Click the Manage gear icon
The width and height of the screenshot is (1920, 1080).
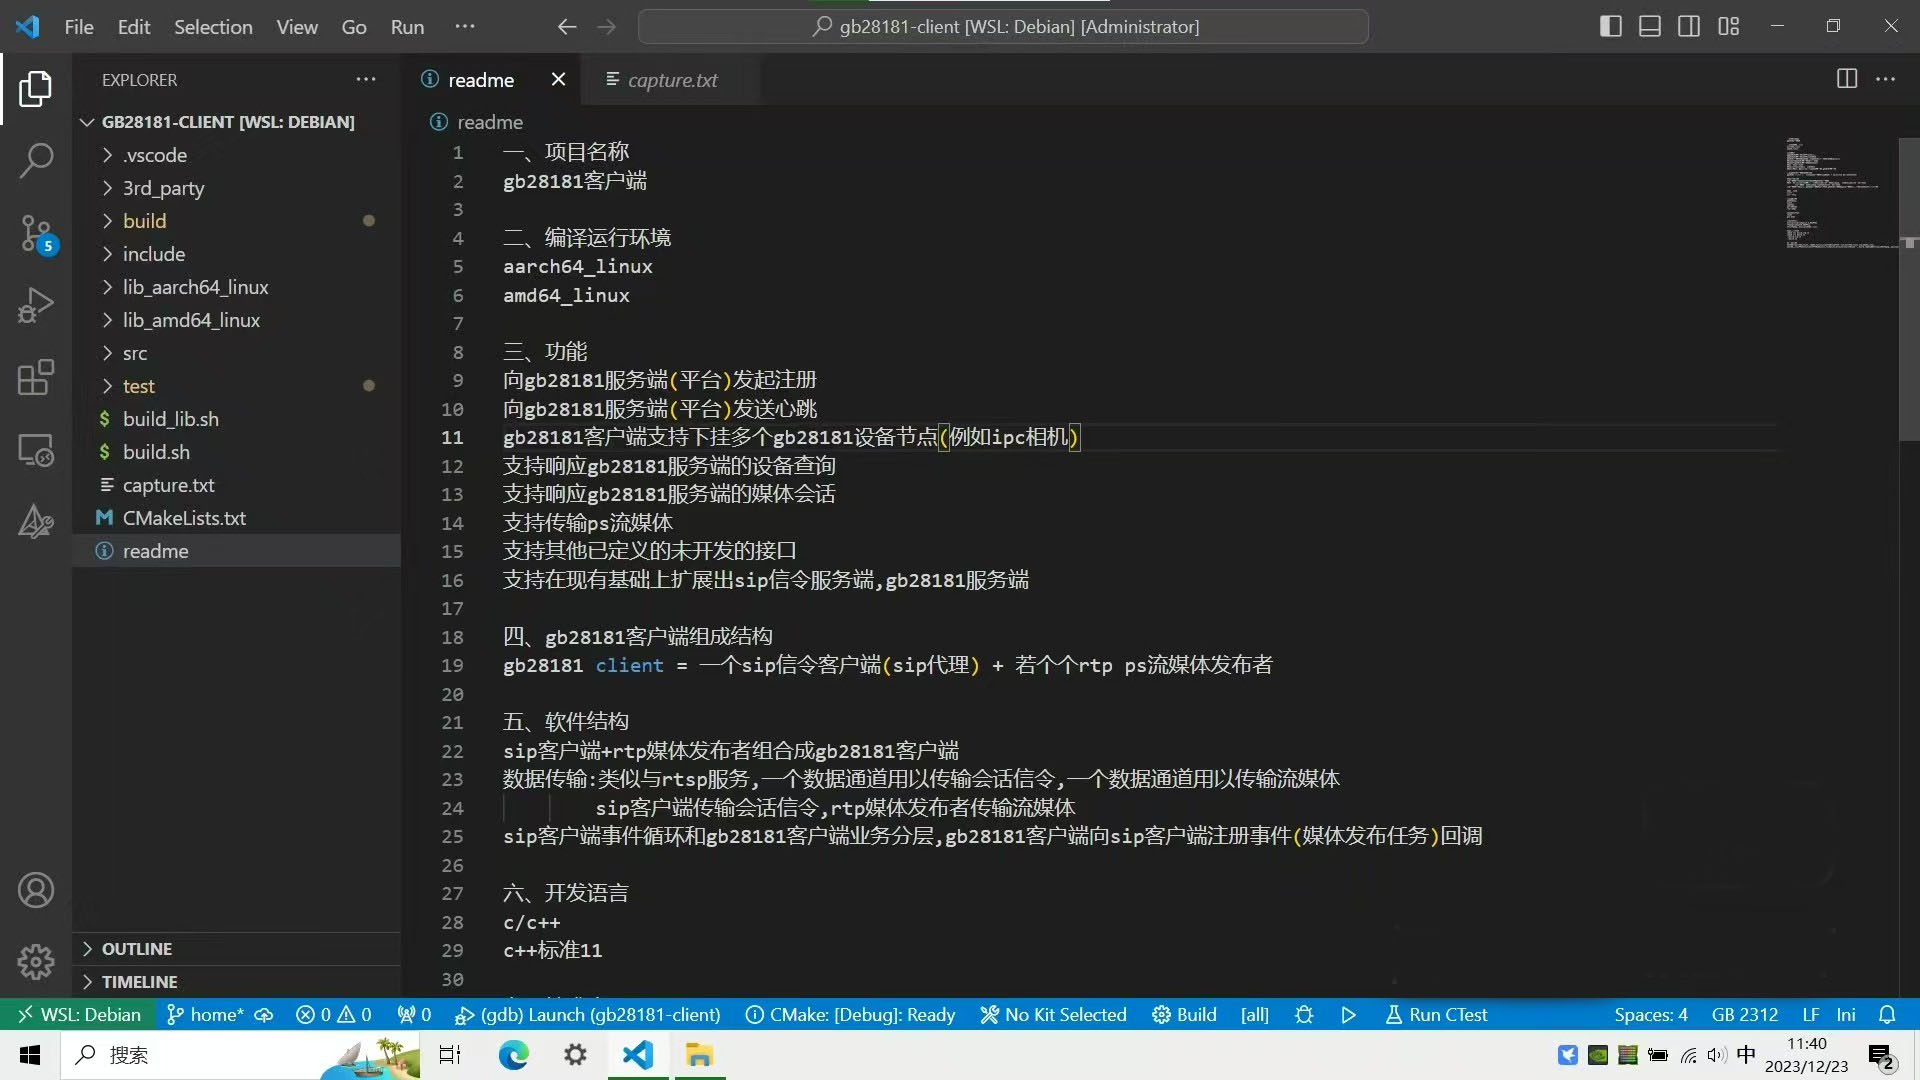coord(36,962)
